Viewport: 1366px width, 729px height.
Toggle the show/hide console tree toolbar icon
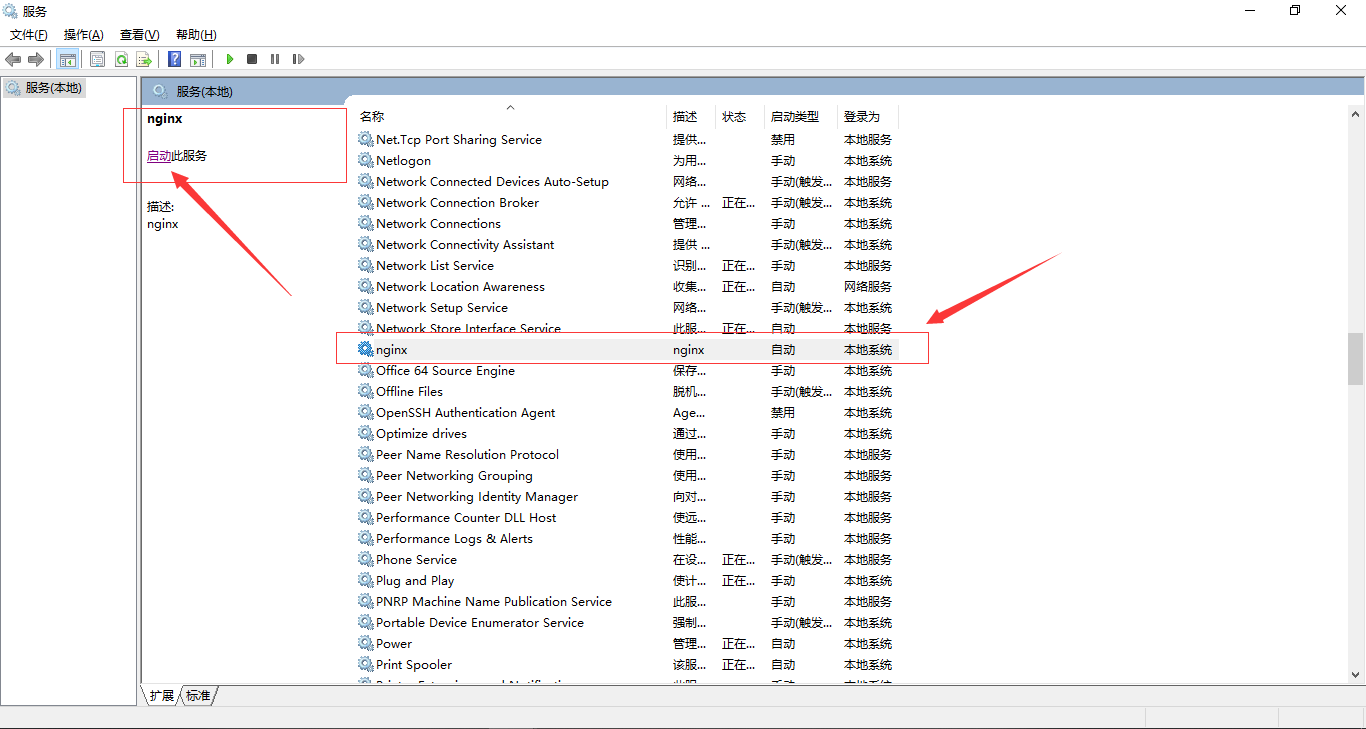[67, 59]
